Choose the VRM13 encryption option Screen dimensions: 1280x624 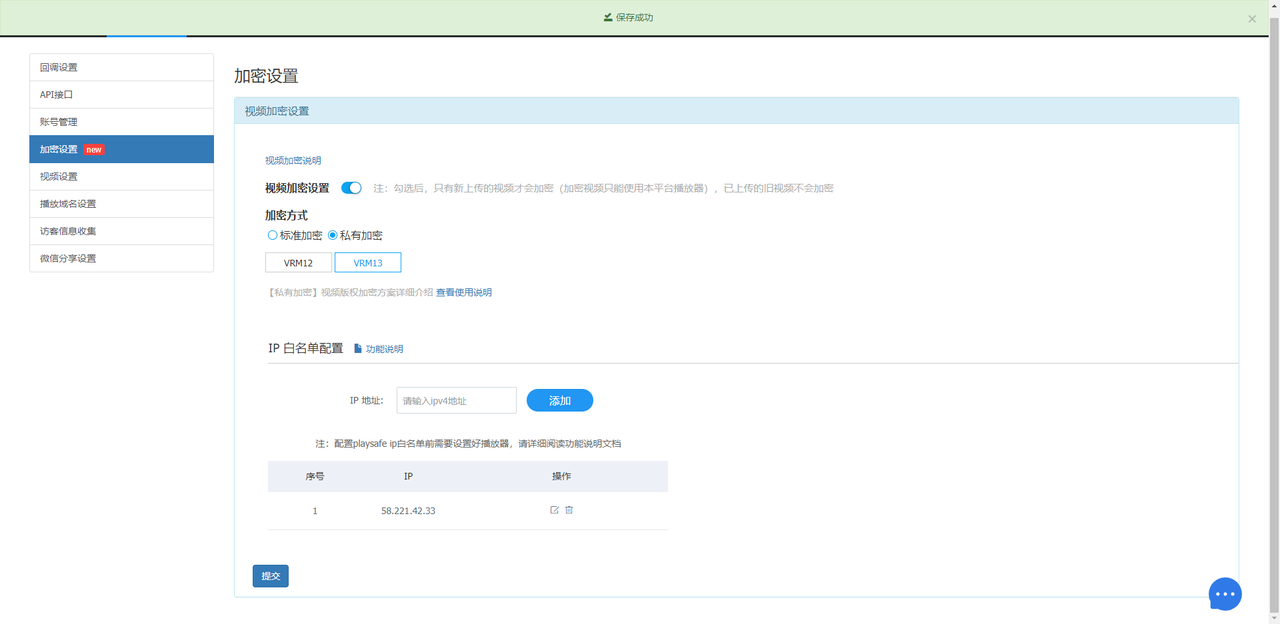coord(368,263)
